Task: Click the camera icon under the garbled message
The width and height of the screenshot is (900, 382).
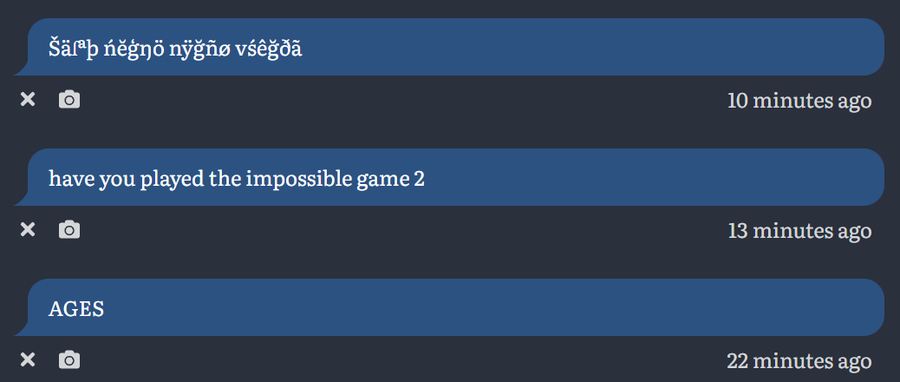Action: point(69,100)
